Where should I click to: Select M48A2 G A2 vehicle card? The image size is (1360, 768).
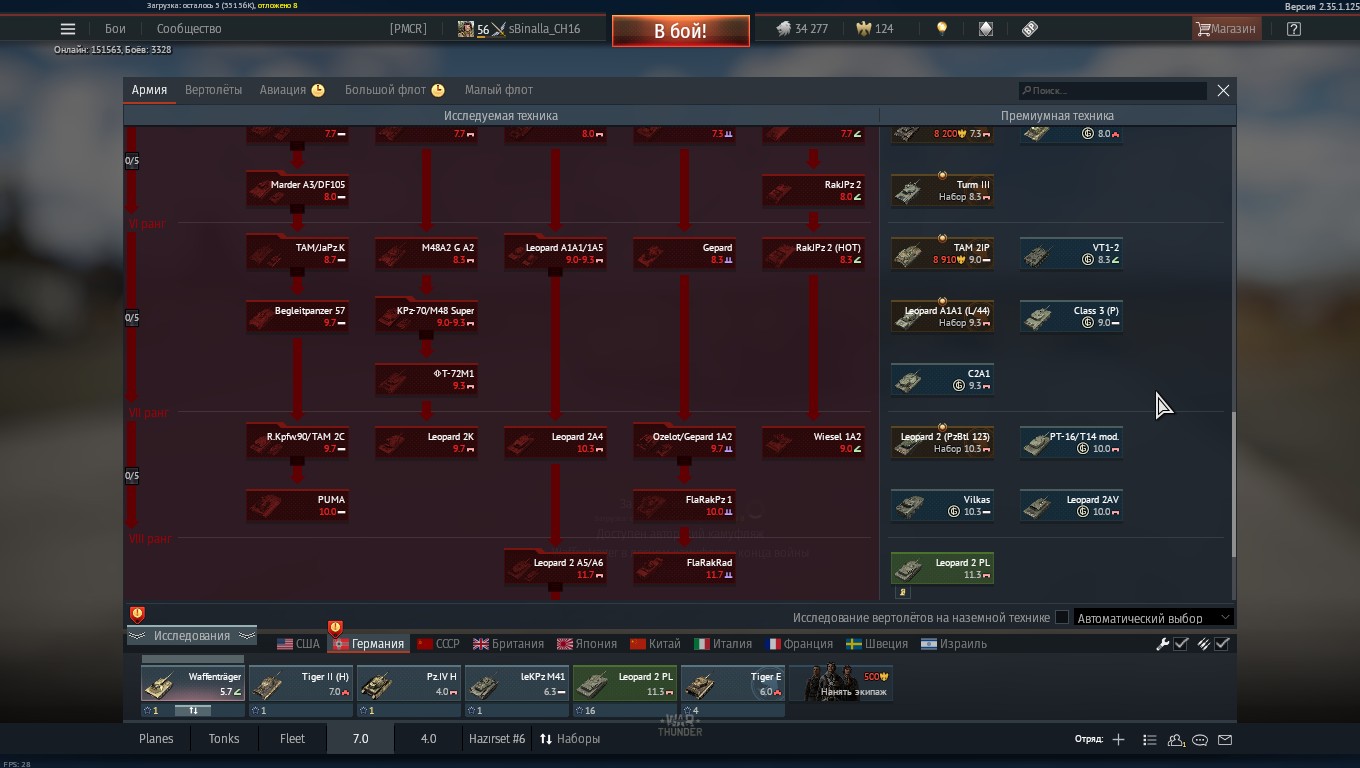click(x=426, y=253)
